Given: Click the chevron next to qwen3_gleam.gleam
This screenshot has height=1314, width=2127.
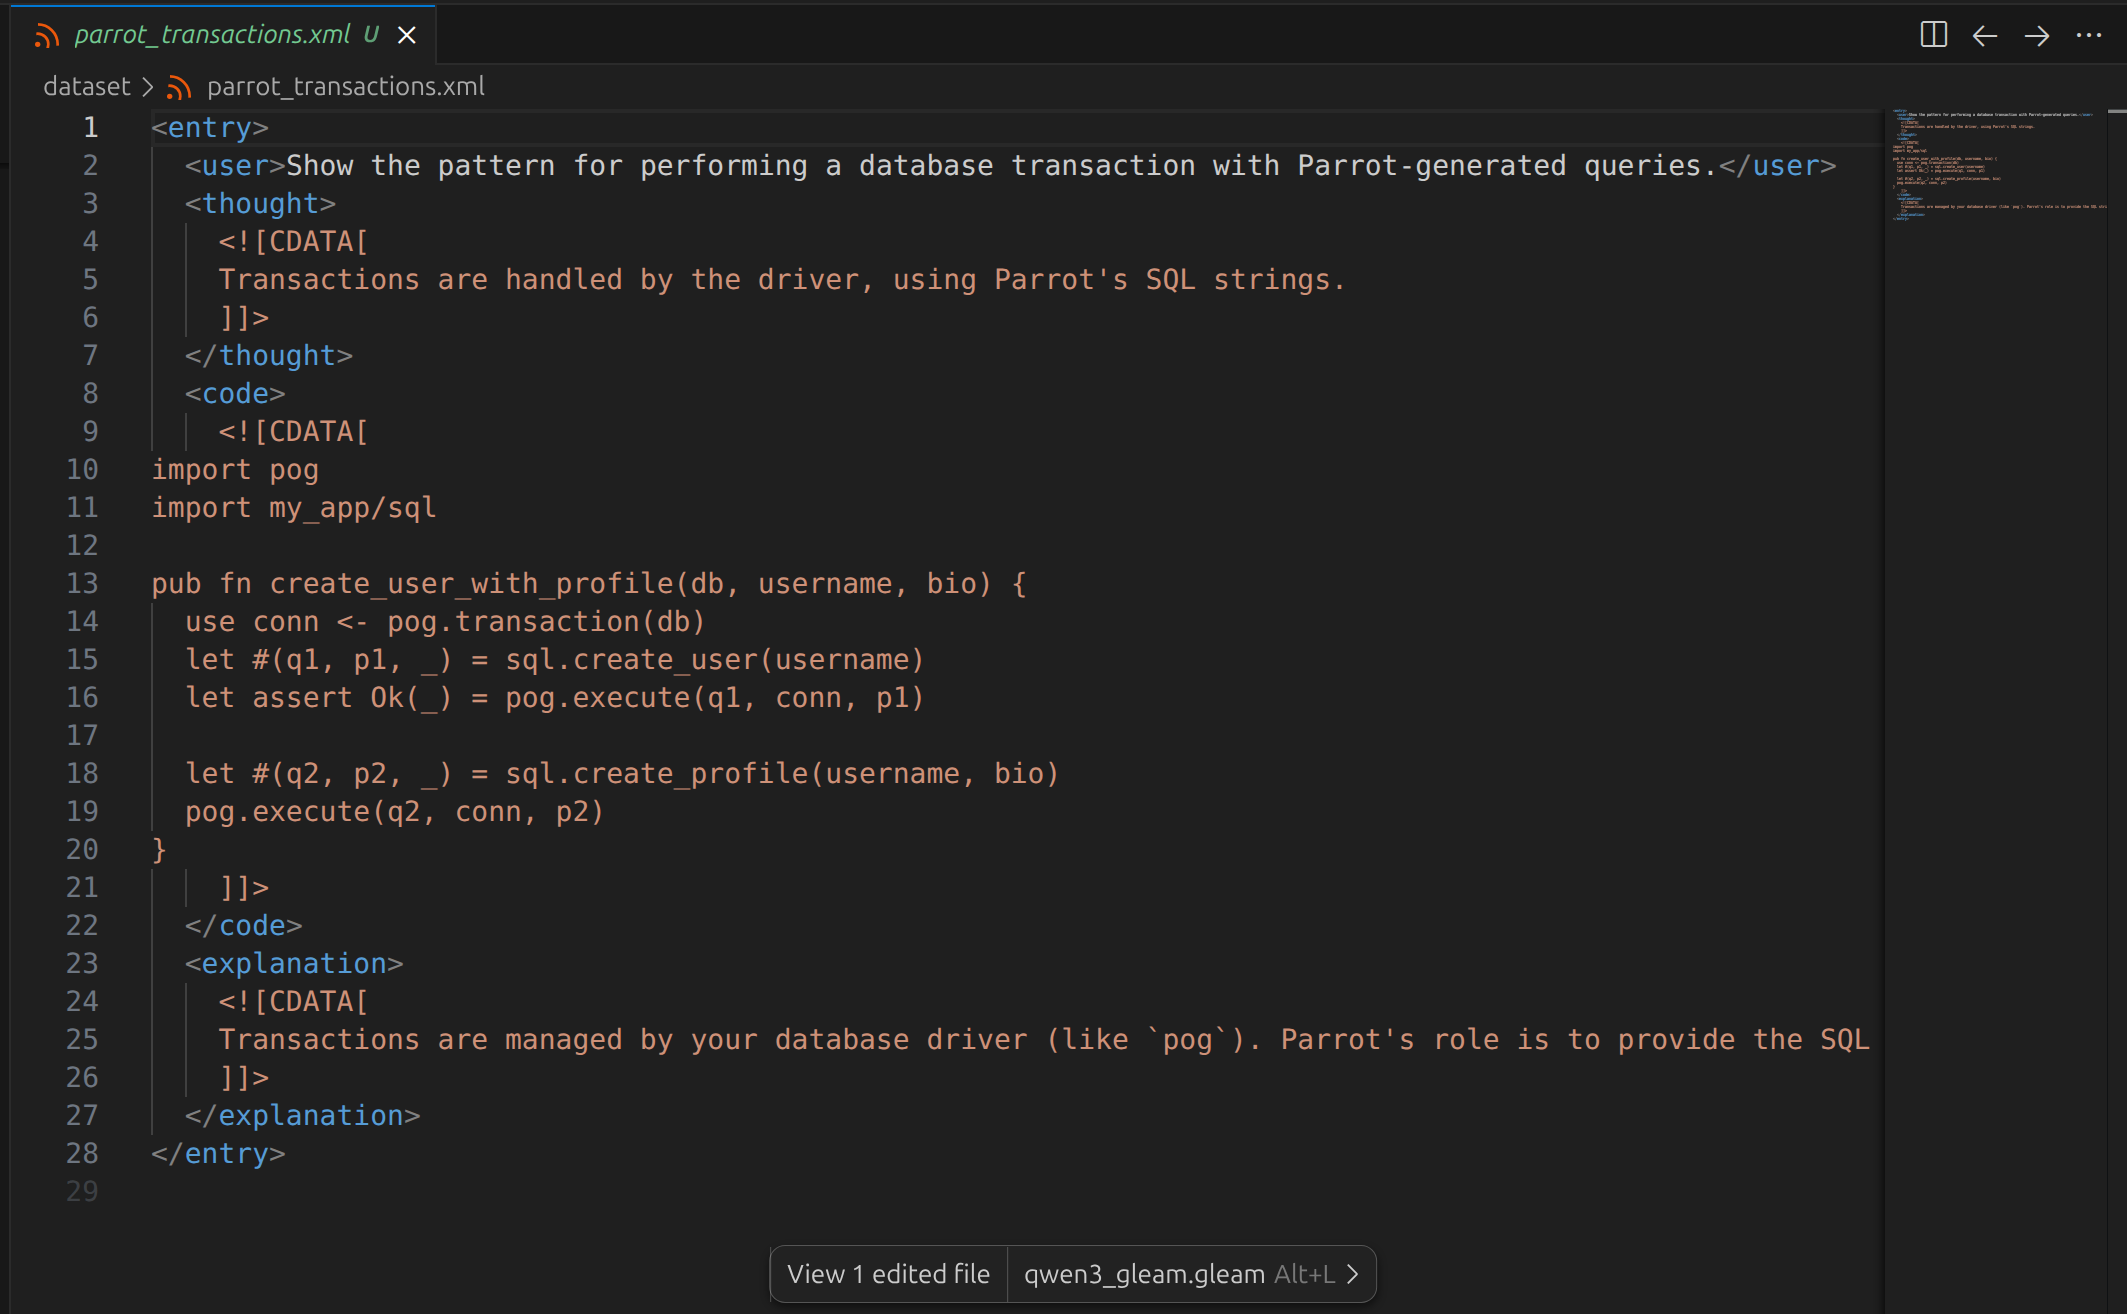Looking at the screenshot, I should (1353, 1274).
